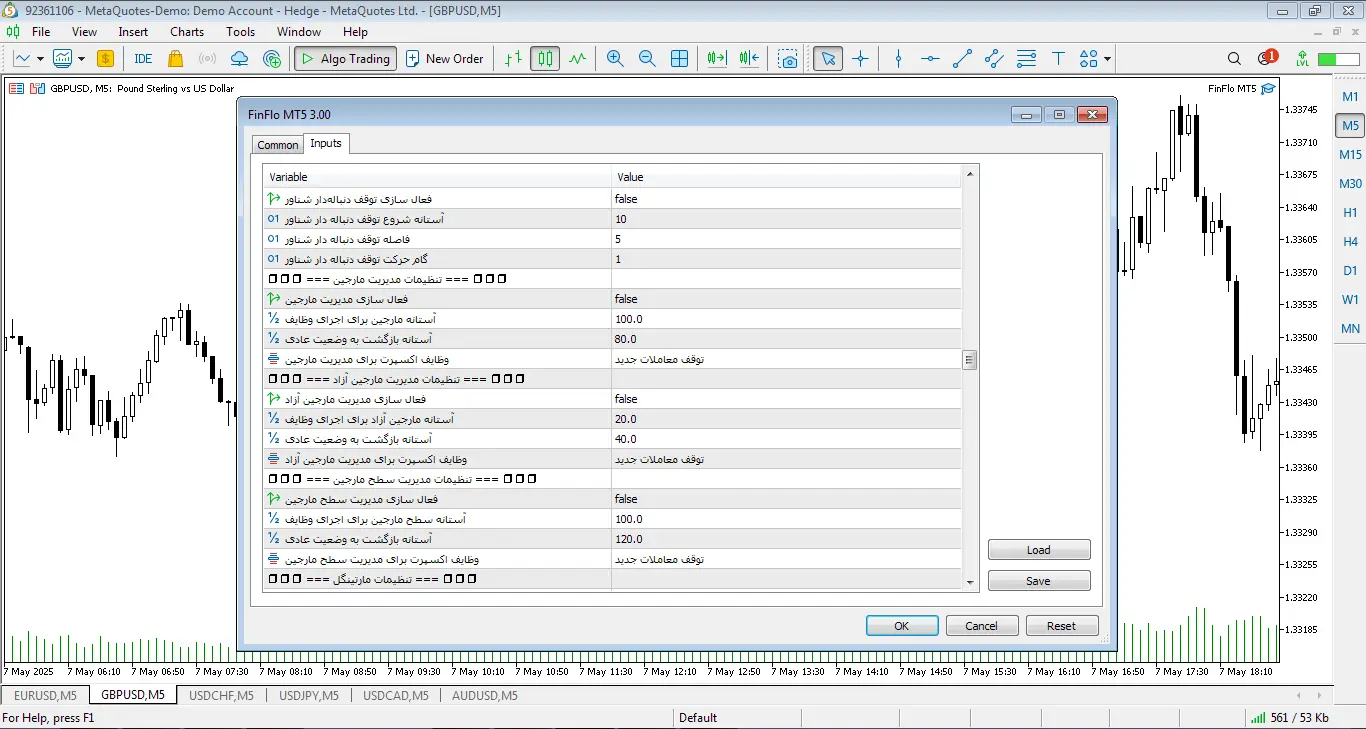Switch chart to candlesticks view

(545, 59)
